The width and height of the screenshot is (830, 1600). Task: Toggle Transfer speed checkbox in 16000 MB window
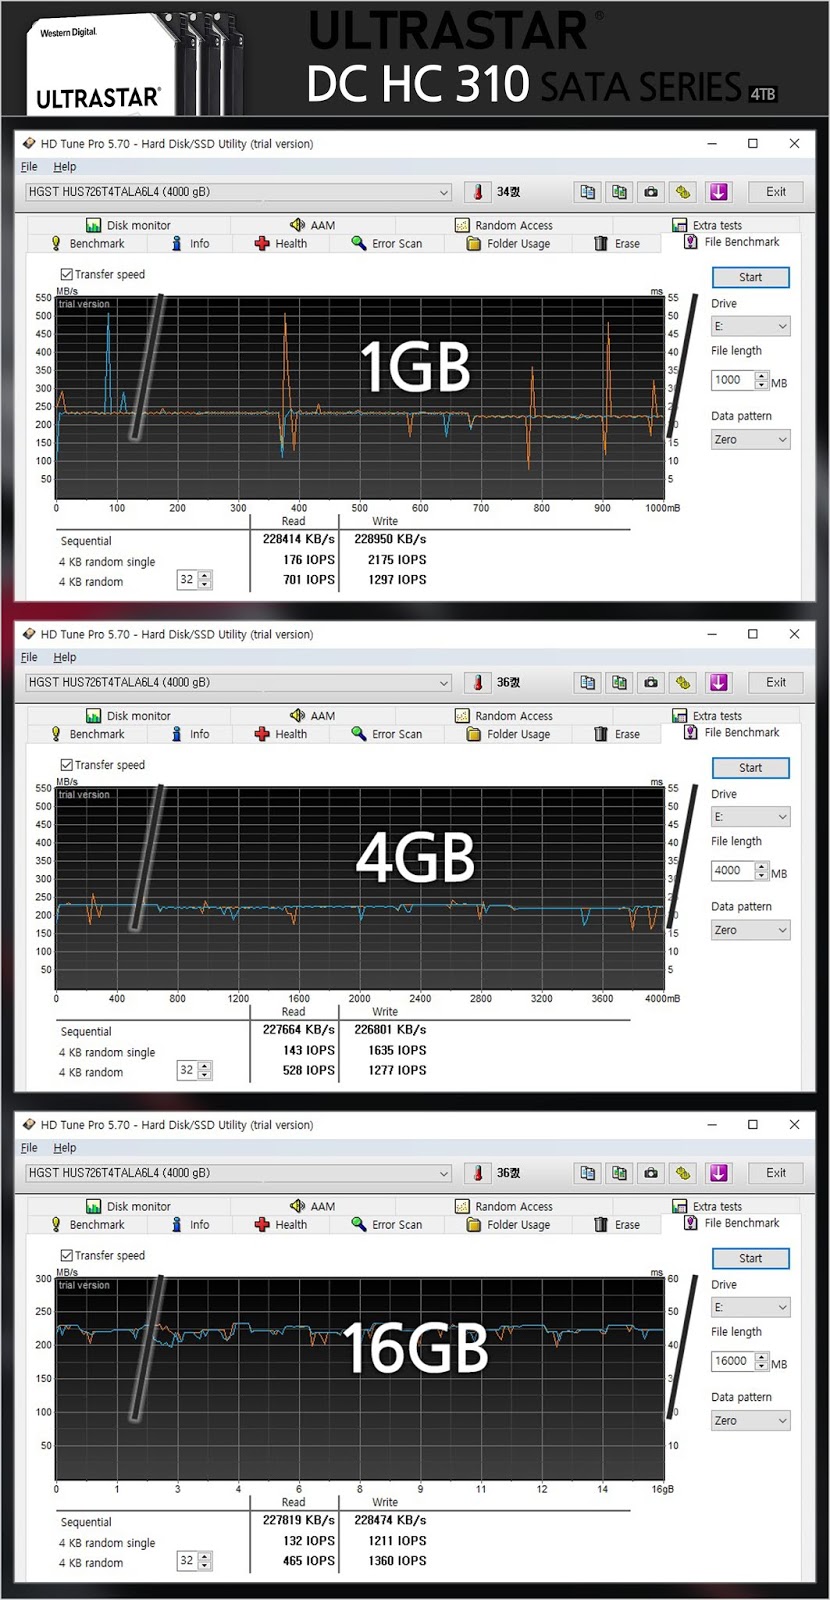point(66,1255)
